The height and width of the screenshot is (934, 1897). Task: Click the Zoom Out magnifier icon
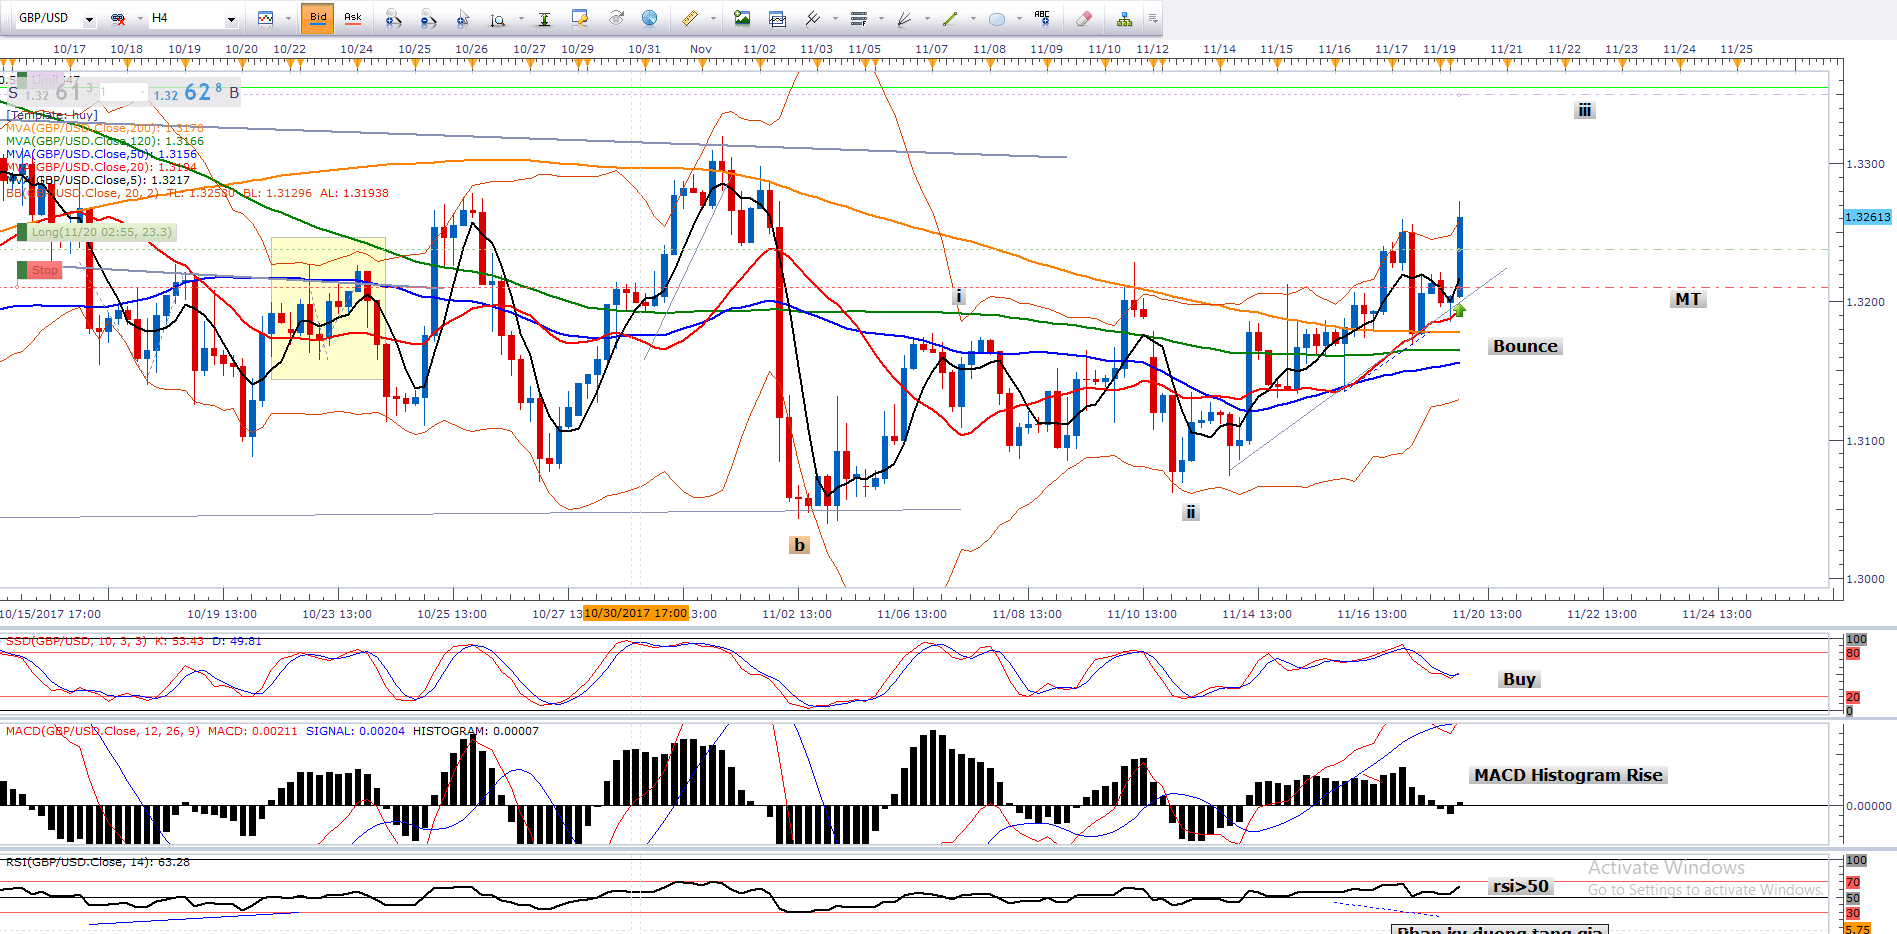pyautogui.click(x=428, y=18)
